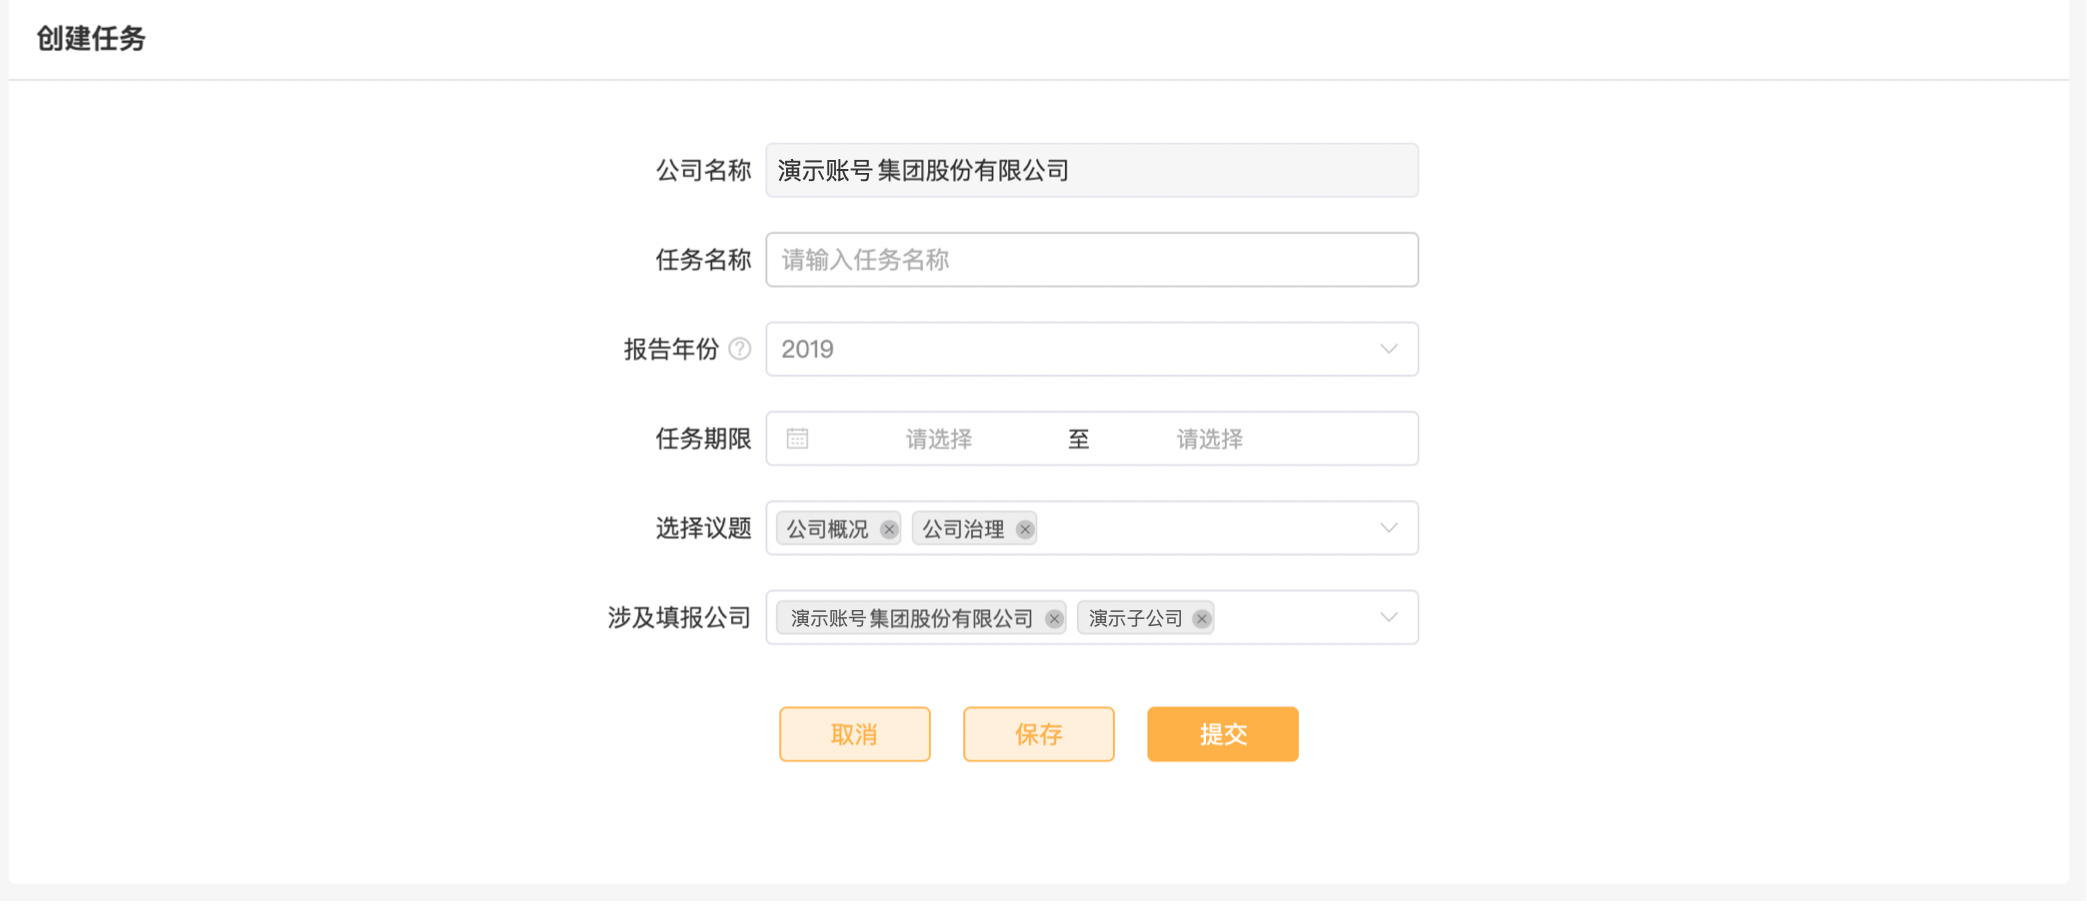This screenshot has height=904, width=2087.
Task: Click the help icon beside 报告年份
Action: [740, 349]
